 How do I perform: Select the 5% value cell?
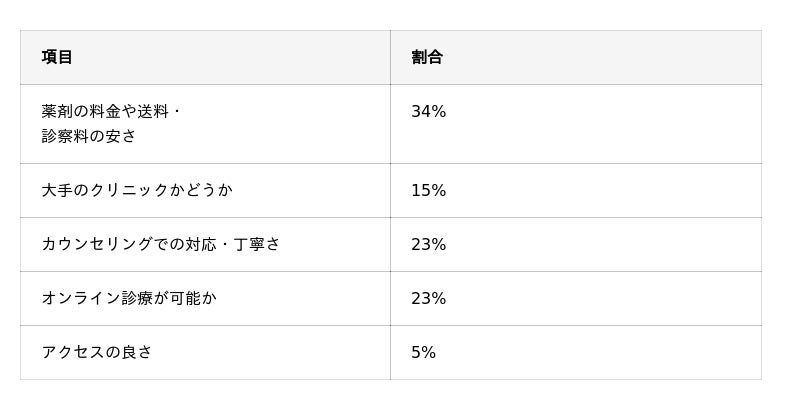pyautogui.click(x=423, y=352)
